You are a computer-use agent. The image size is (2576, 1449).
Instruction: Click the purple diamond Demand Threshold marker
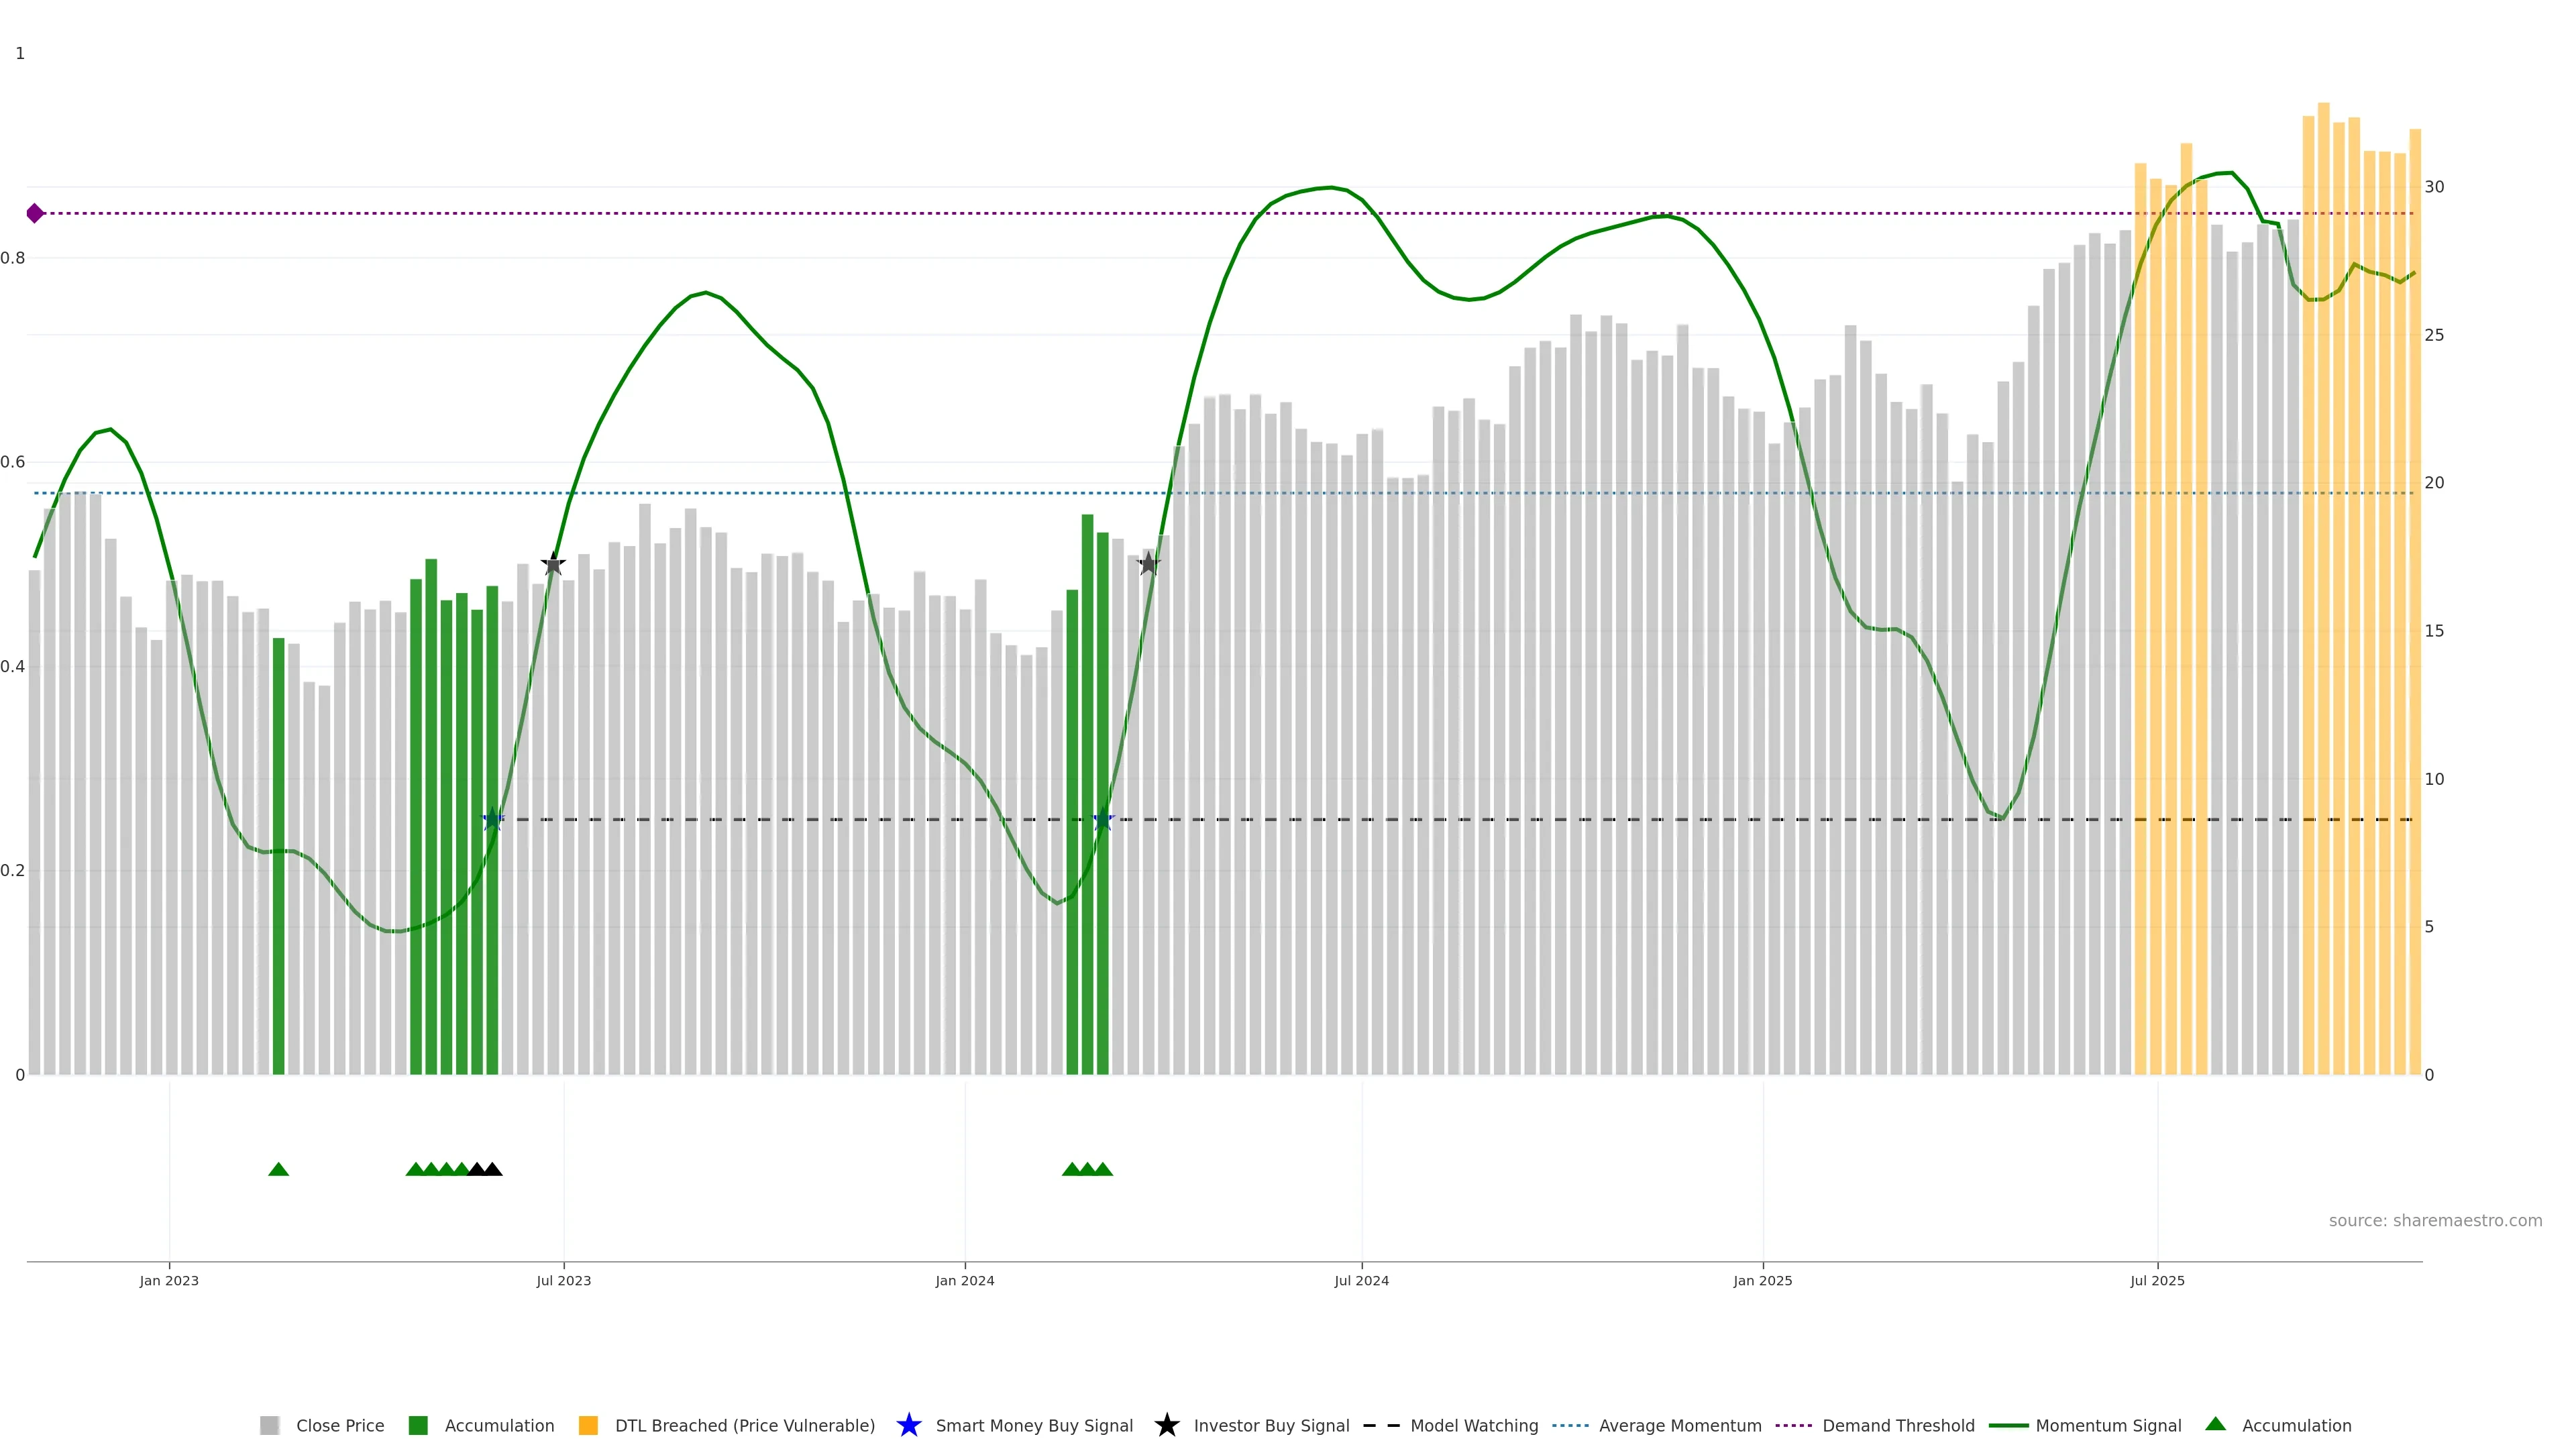click(x=35, y=213)
